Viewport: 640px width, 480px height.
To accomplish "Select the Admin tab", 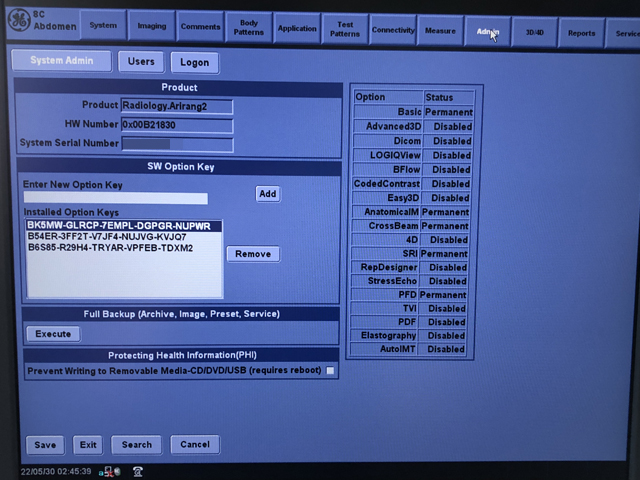I will (x=487, y=31).
